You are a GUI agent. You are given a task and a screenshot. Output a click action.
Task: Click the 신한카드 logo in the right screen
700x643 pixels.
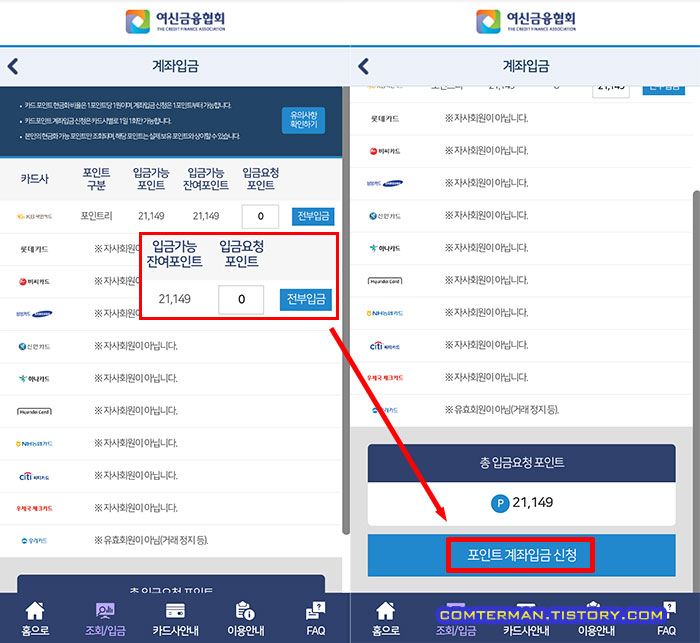(385, 216)
